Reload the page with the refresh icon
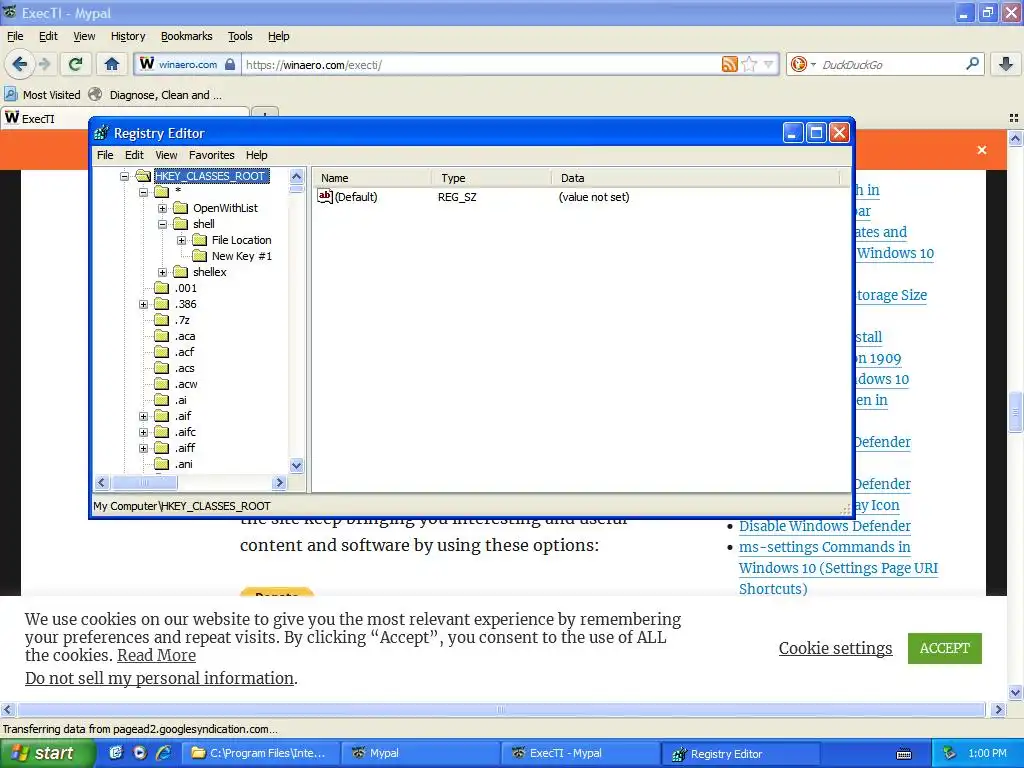 75,64
